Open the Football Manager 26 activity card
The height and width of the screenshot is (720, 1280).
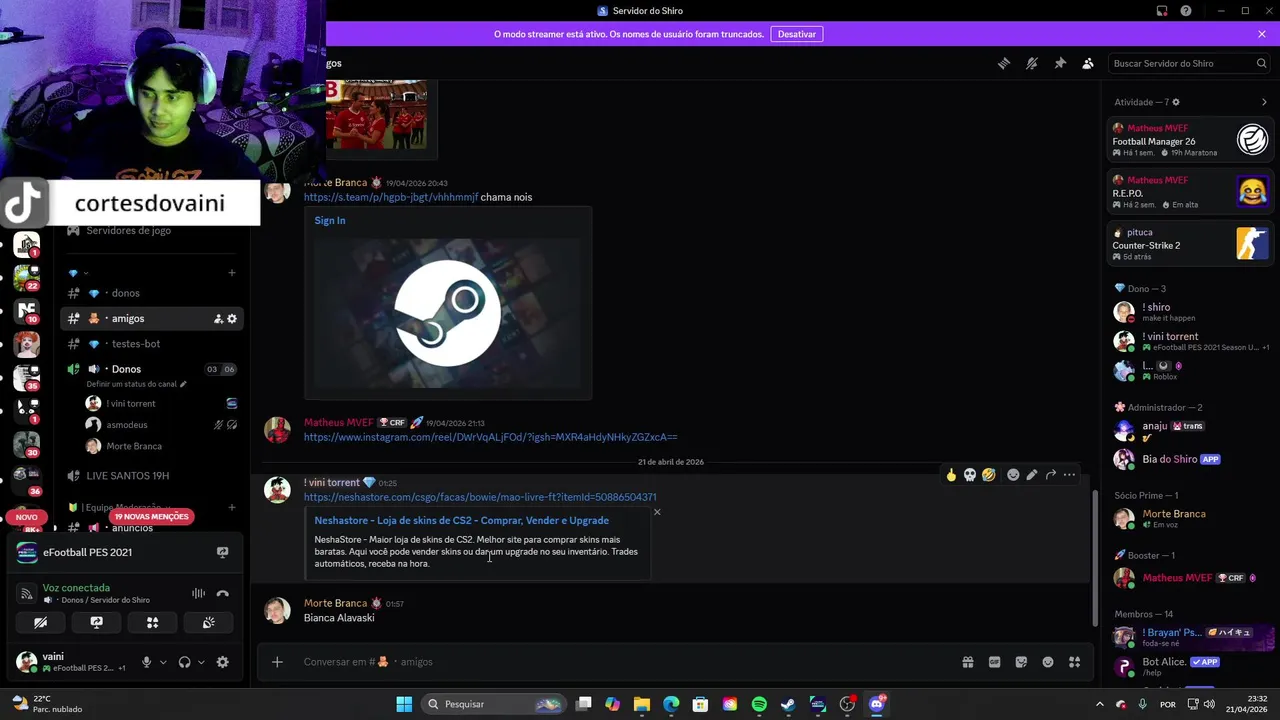click(1190, 140)
